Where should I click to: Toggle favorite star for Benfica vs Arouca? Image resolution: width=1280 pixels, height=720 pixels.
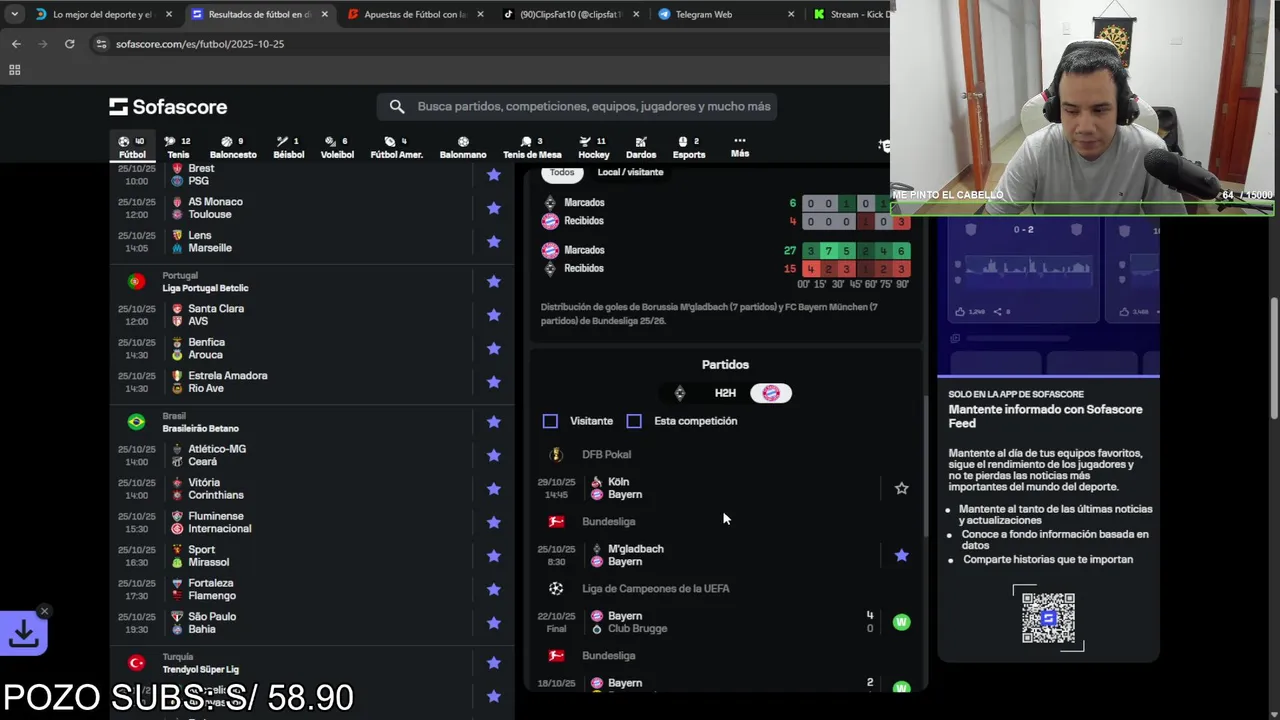click(493, 348)
